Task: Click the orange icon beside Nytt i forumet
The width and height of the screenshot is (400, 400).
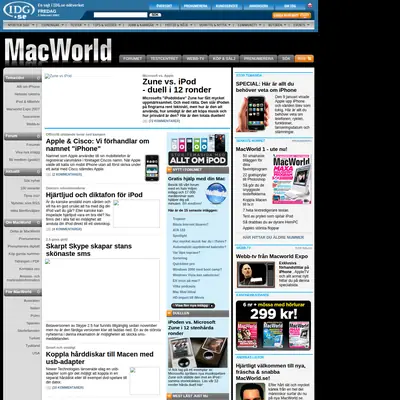Action: point(169,170)
